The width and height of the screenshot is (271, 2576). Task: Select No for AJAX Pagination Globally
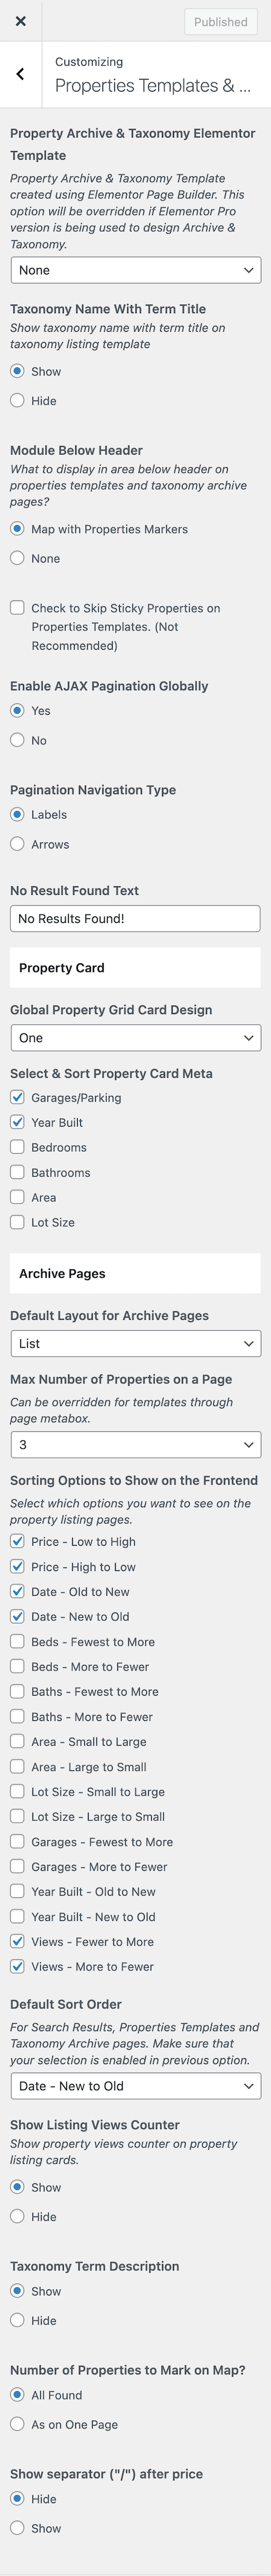tap(17, 741)
